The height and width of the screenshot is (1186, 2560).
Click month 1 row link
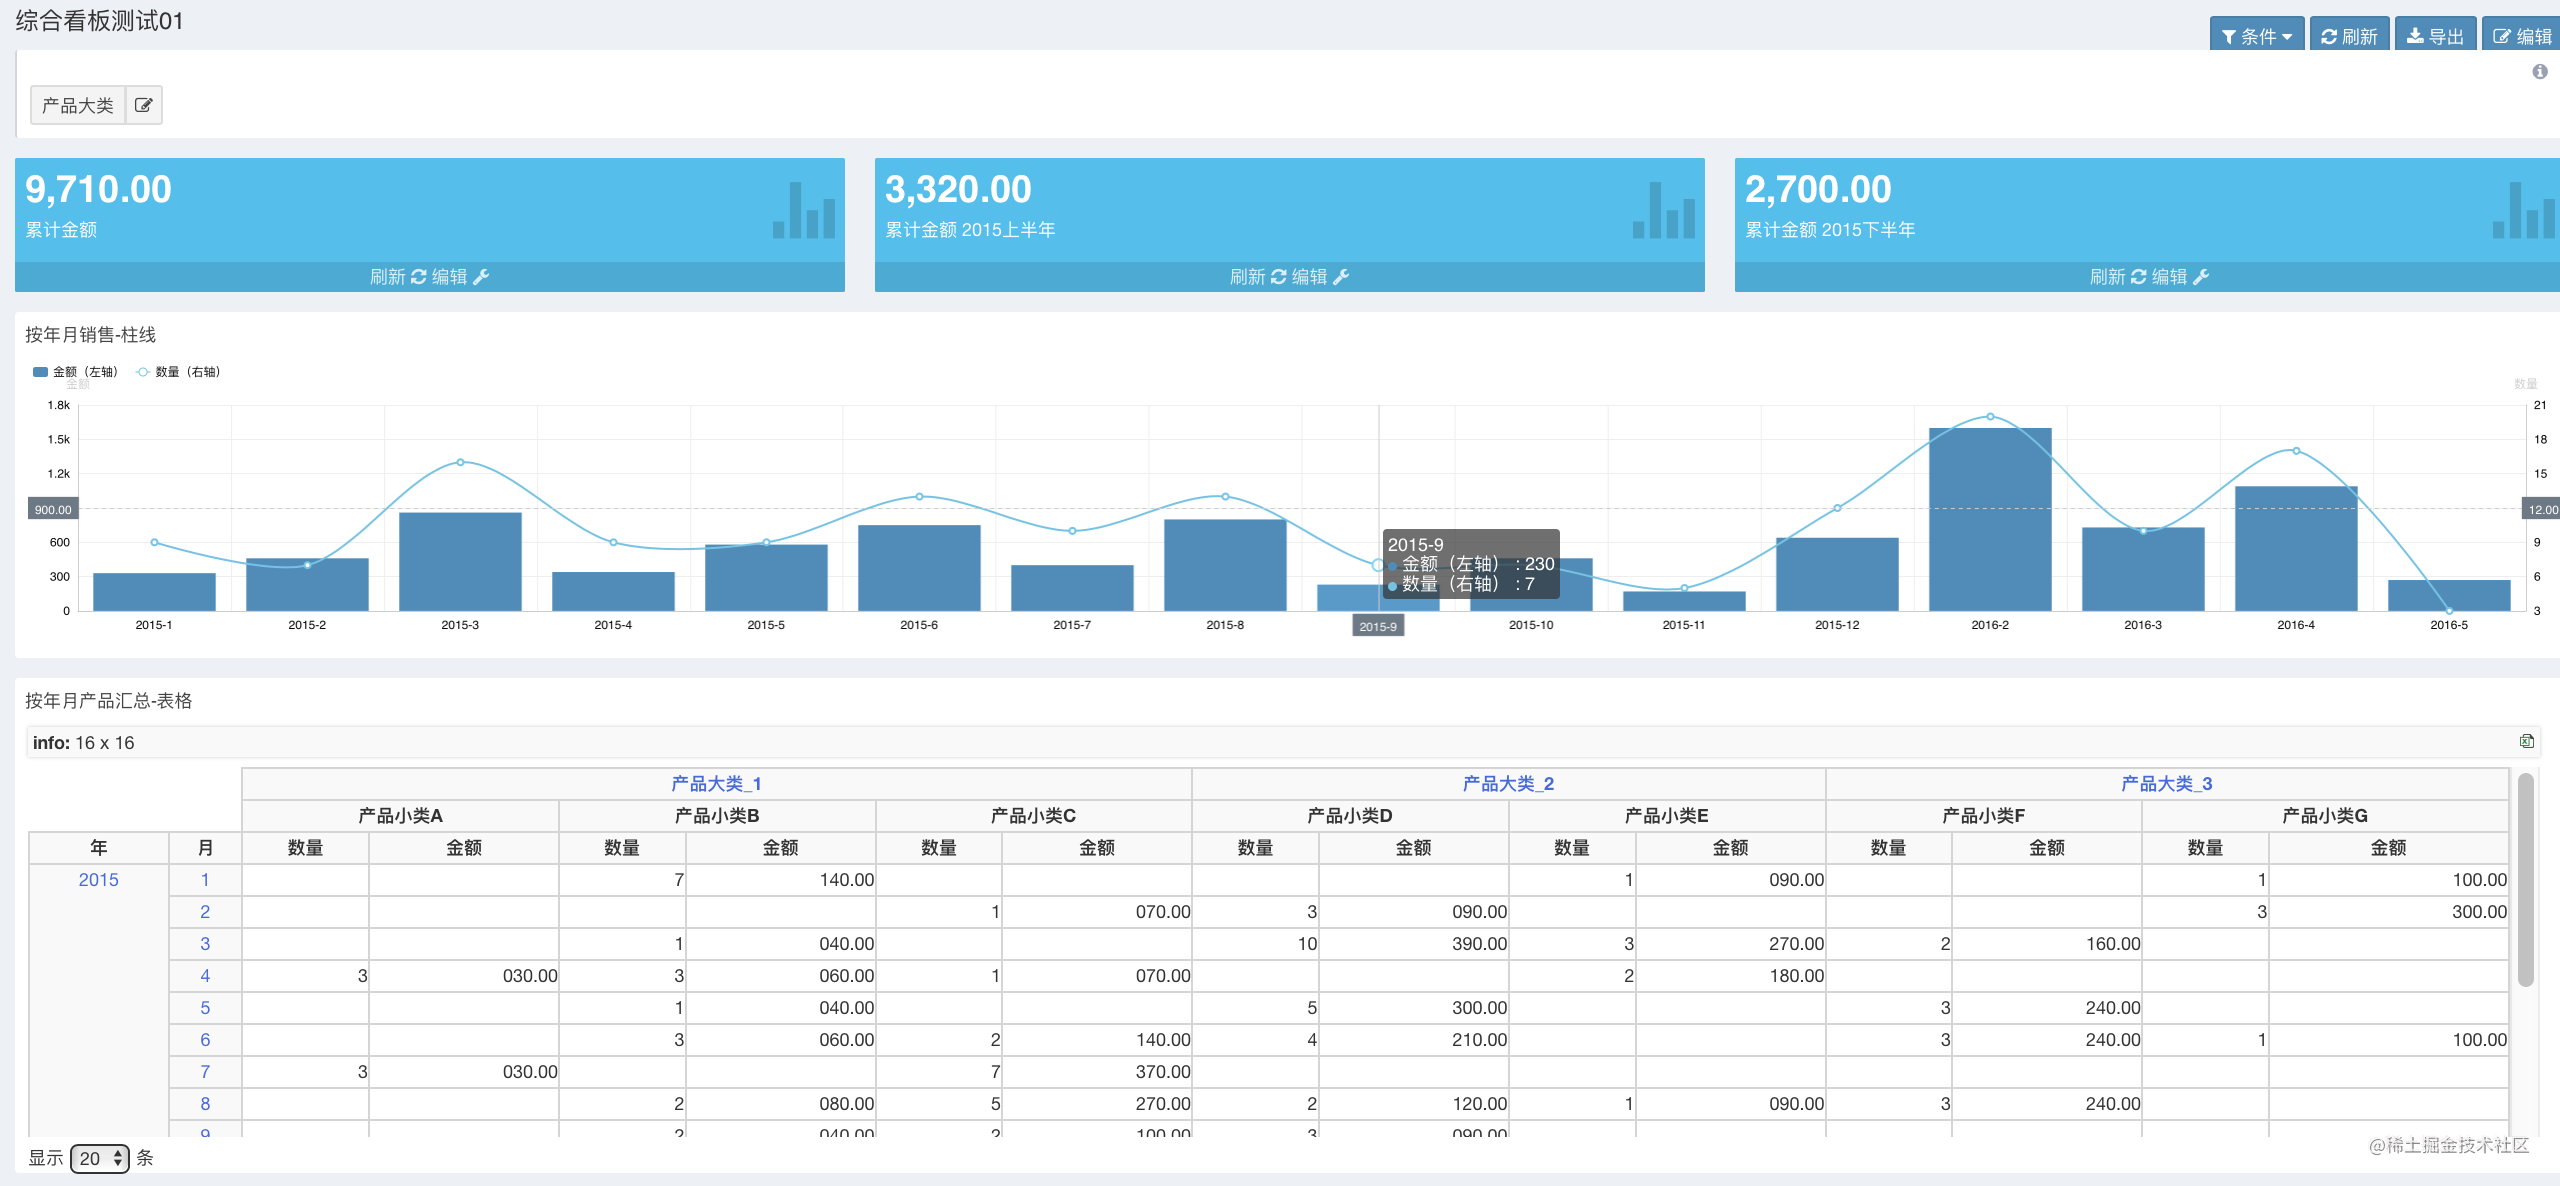pyautogui.click(x=205, y=880)
